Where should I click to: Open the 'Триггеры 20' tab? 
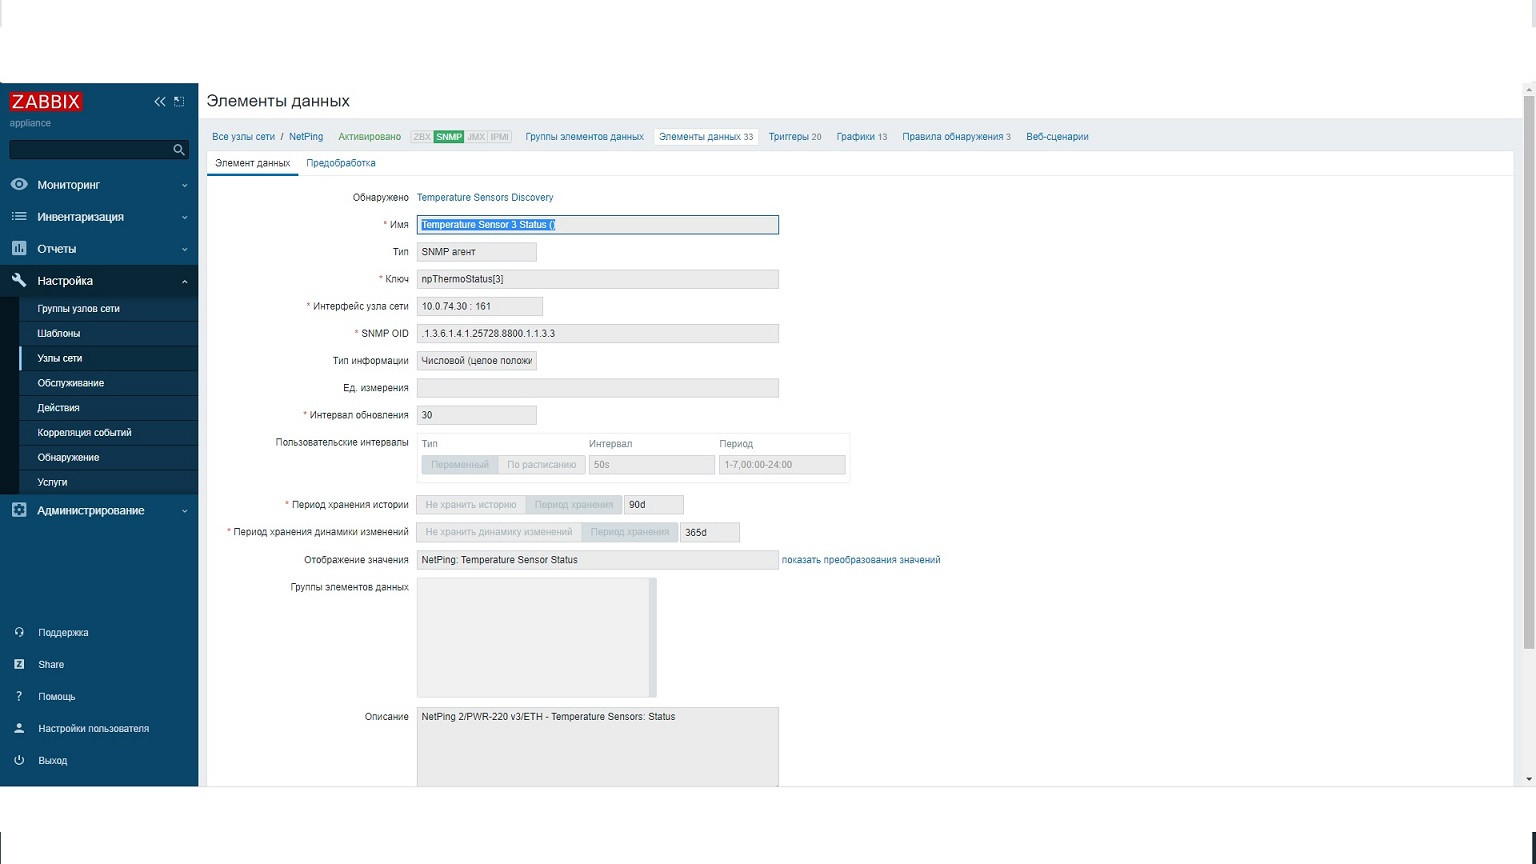click(795, 137)
